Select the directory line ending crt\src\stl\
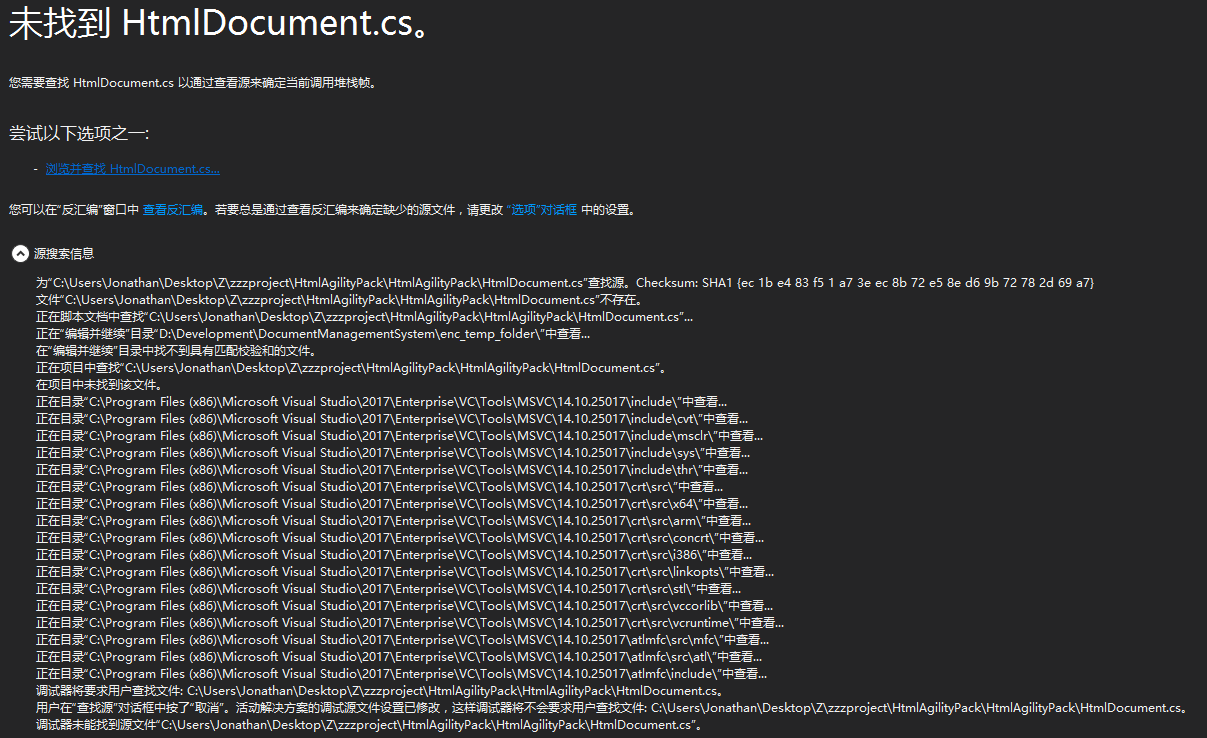Viewport: 1207px width, 738px height. click(389, 589)
